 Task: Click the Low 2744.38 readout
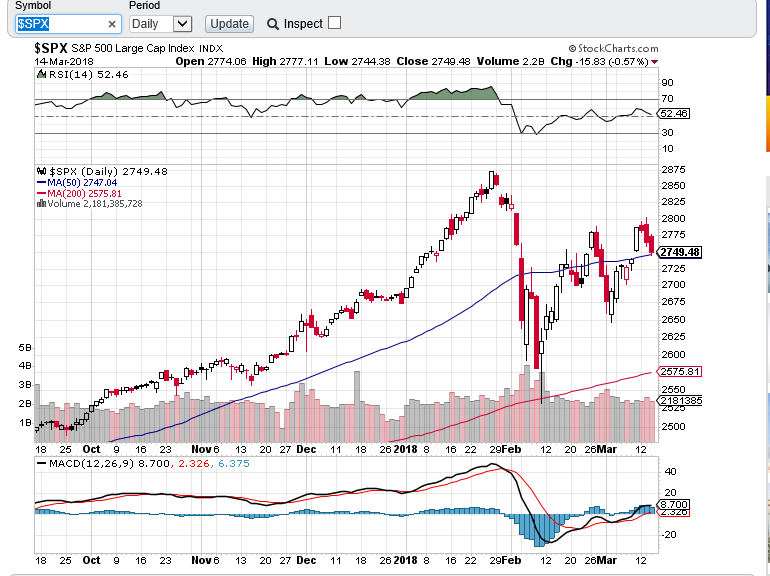[x=358, y=61]
